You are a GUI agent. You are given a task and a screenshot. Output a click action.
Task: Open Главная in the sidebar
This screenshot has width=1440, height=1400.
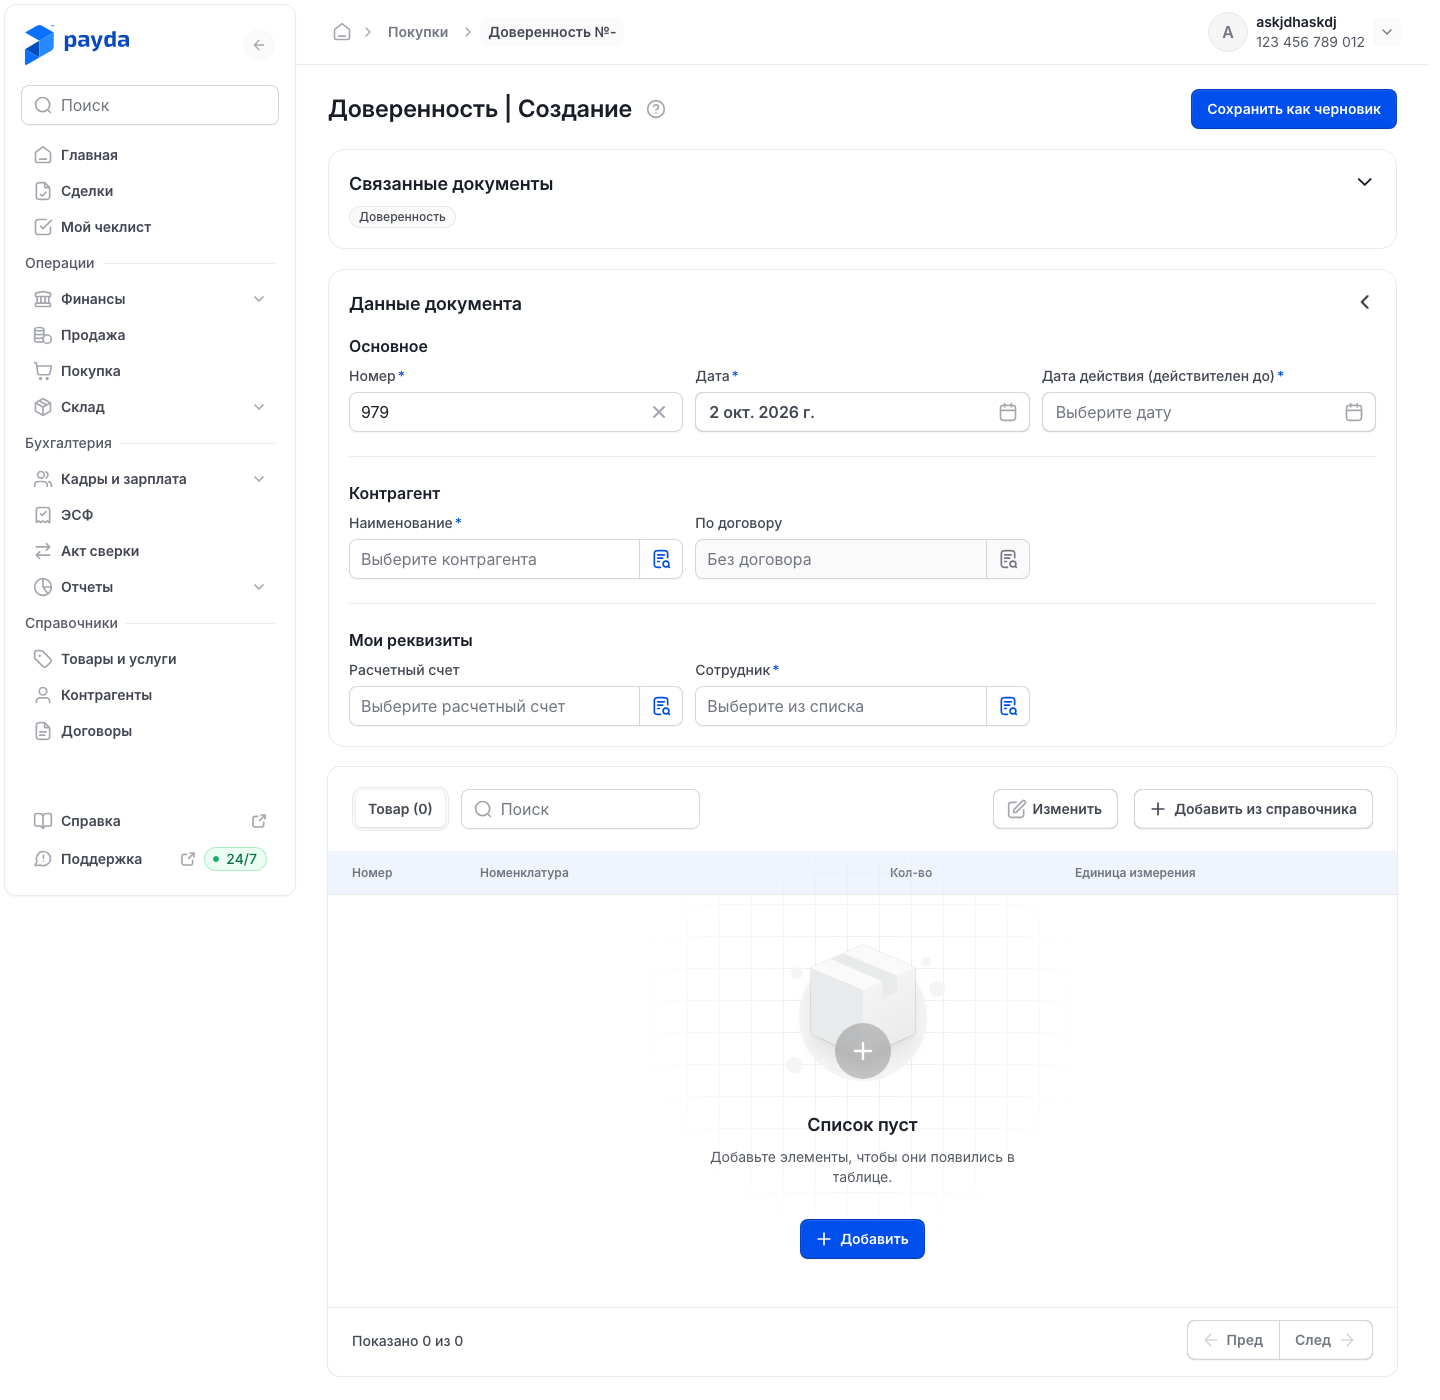150,155
